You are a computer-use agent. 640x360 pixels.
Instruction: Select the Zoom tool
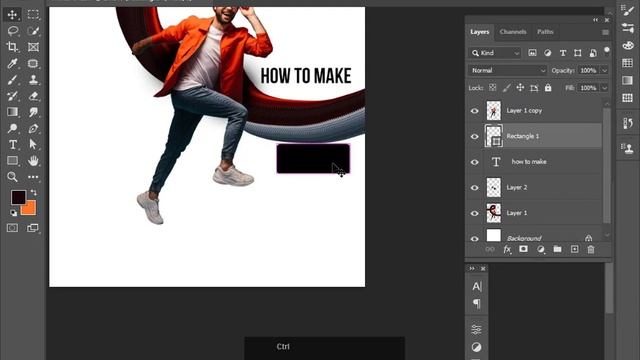point(12,177)
